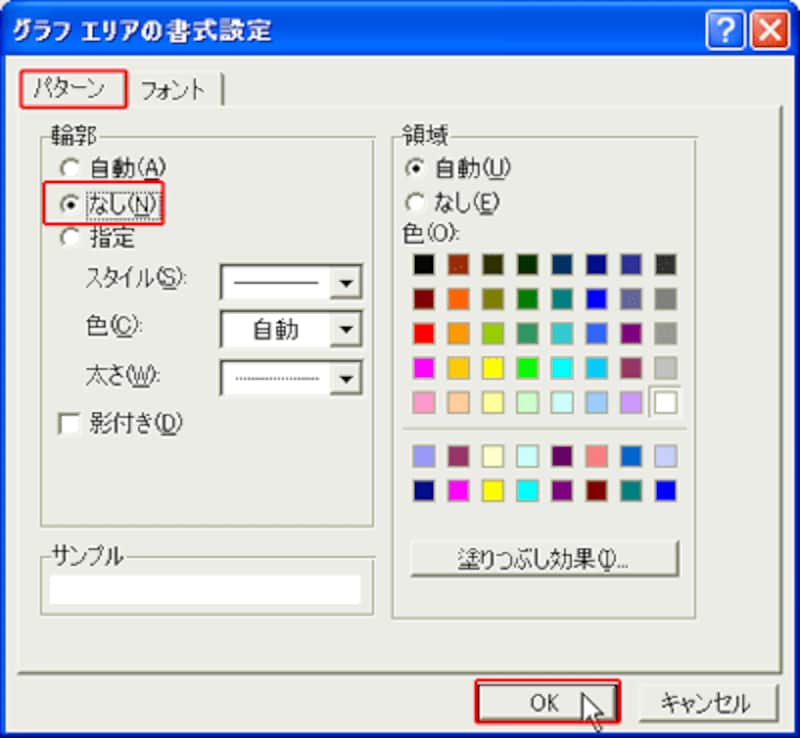Enable the 影付き(D) shadow checkbox

pos(70,424)
